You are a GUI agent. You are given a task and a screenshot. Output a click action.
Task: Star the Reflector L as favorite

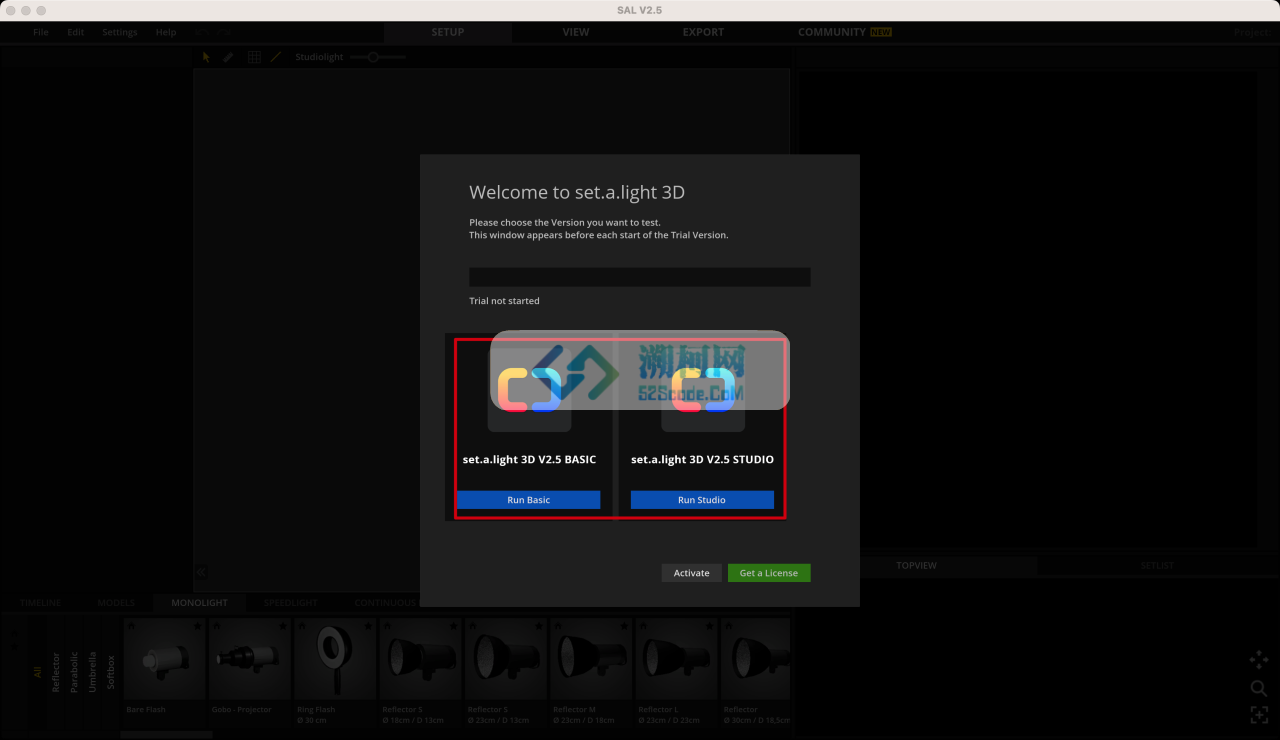pyautogui.click(x=711, y=626)
